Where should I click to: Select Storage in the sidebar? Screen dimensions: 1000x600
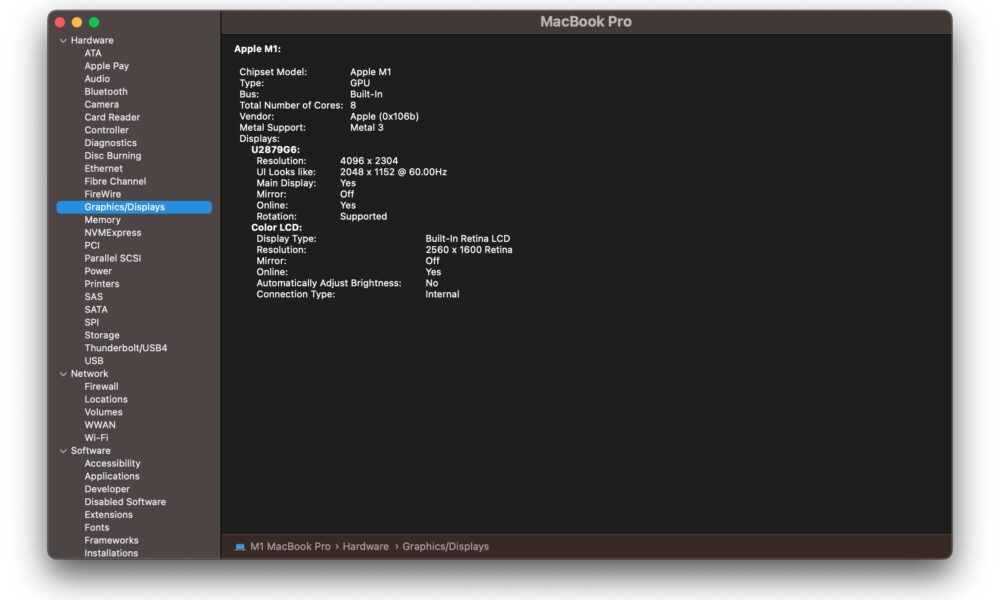101,335
